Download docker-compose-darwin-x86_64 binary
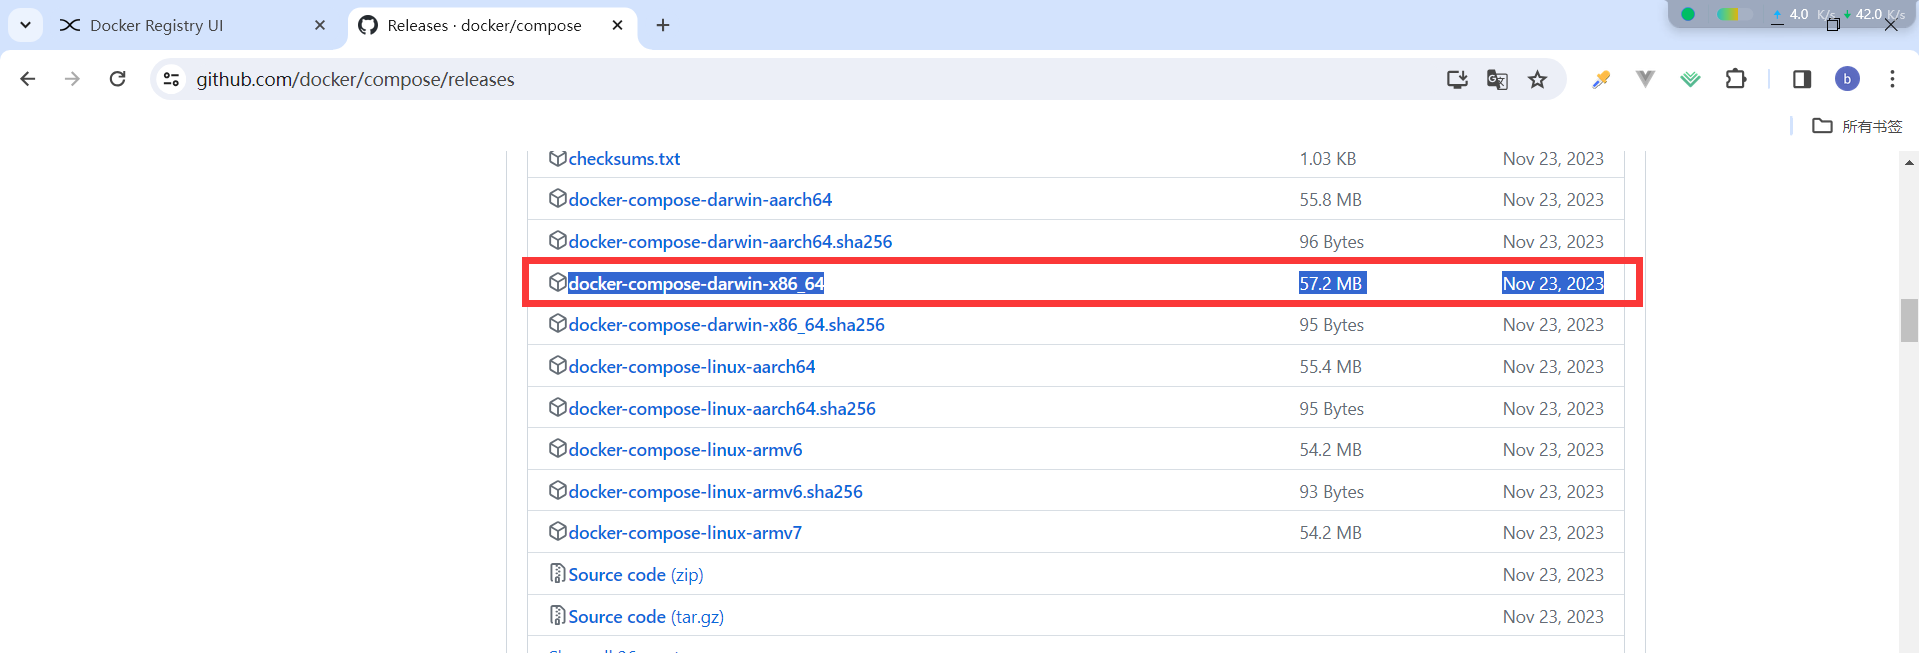 click(696, 284)
